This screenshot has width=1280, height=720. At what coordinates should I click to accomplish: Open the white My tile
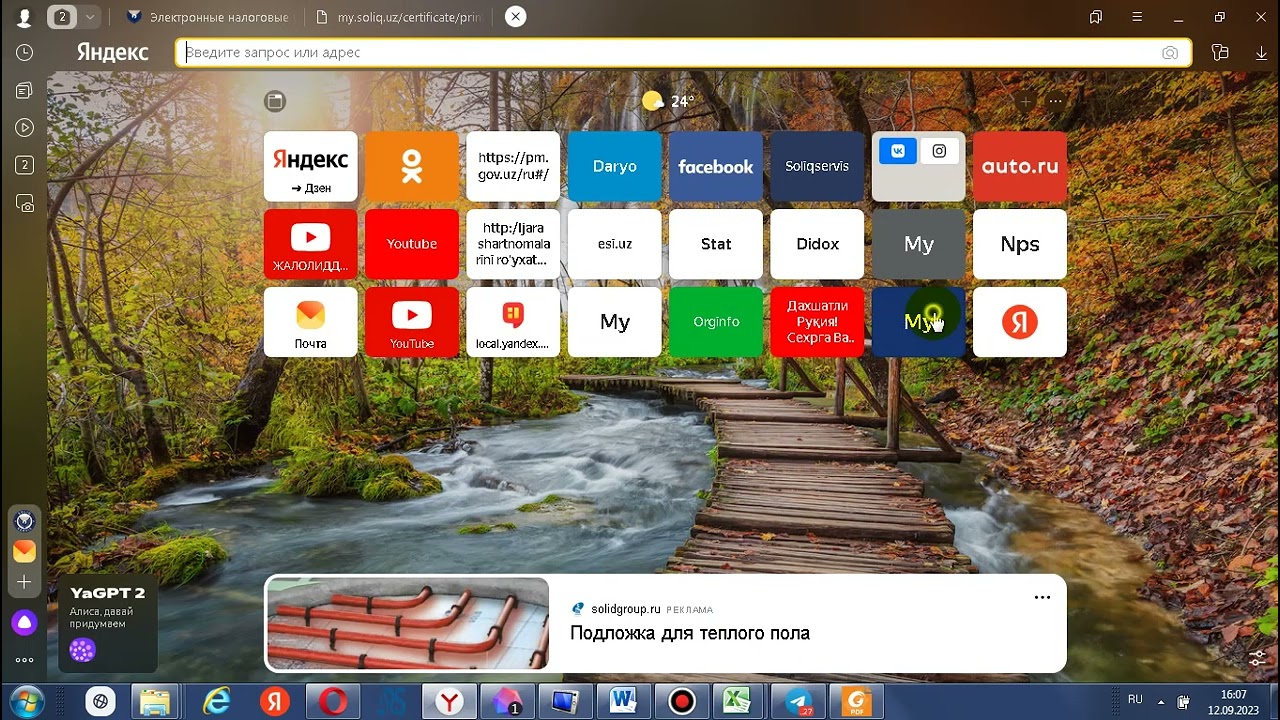coord(615,322)
